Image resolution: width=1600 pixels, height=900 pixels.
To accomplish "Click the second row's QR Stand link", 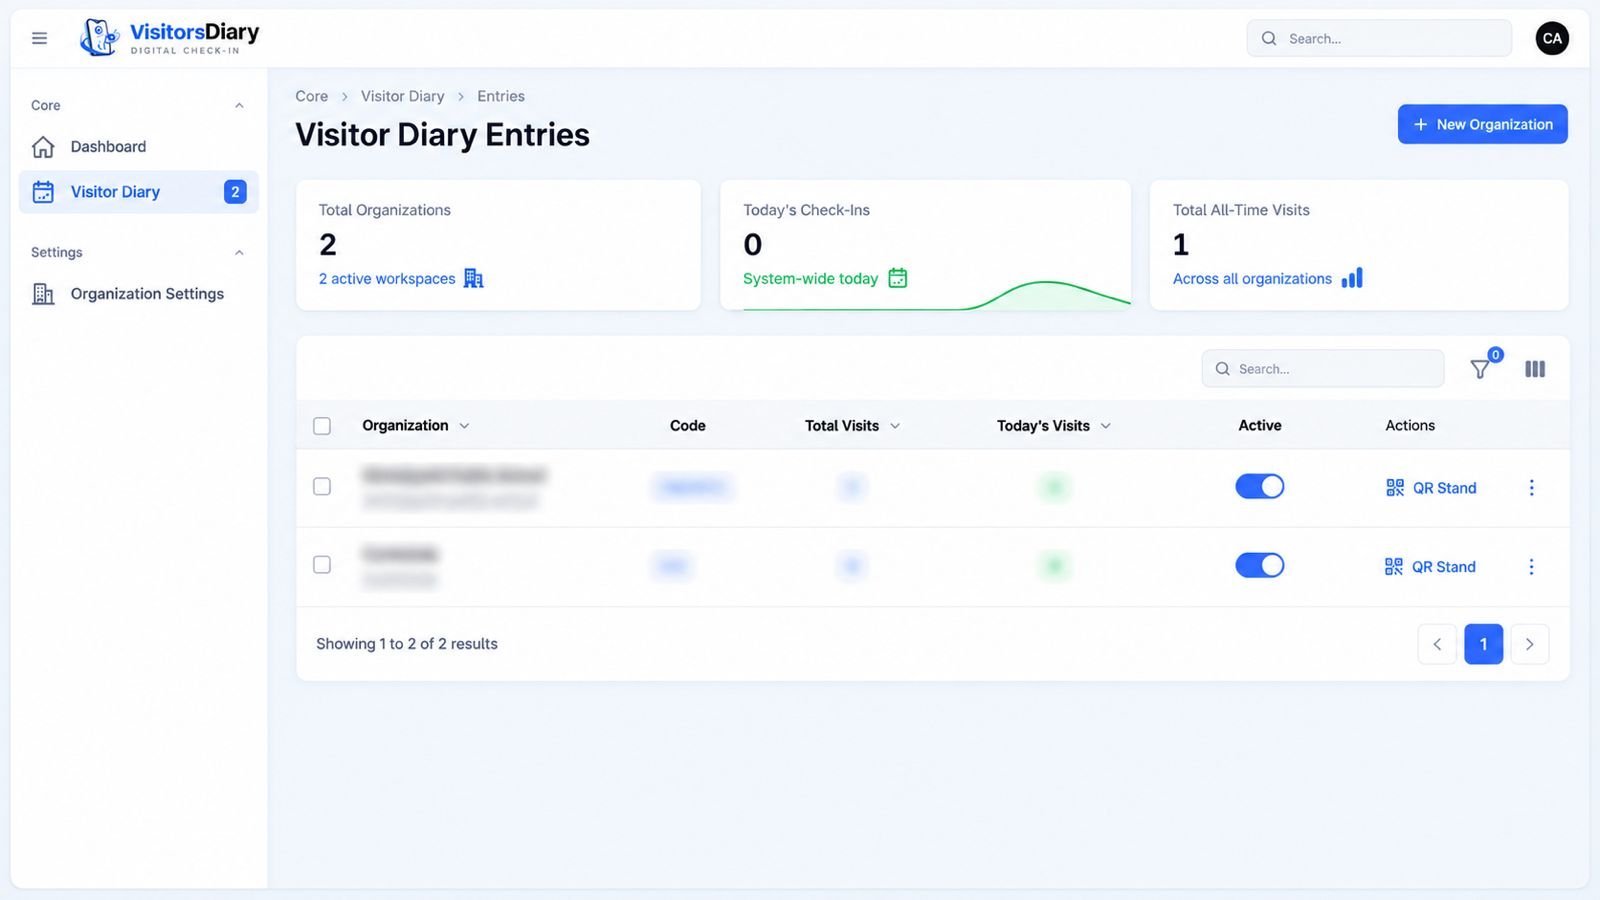I will point(1430,567).
